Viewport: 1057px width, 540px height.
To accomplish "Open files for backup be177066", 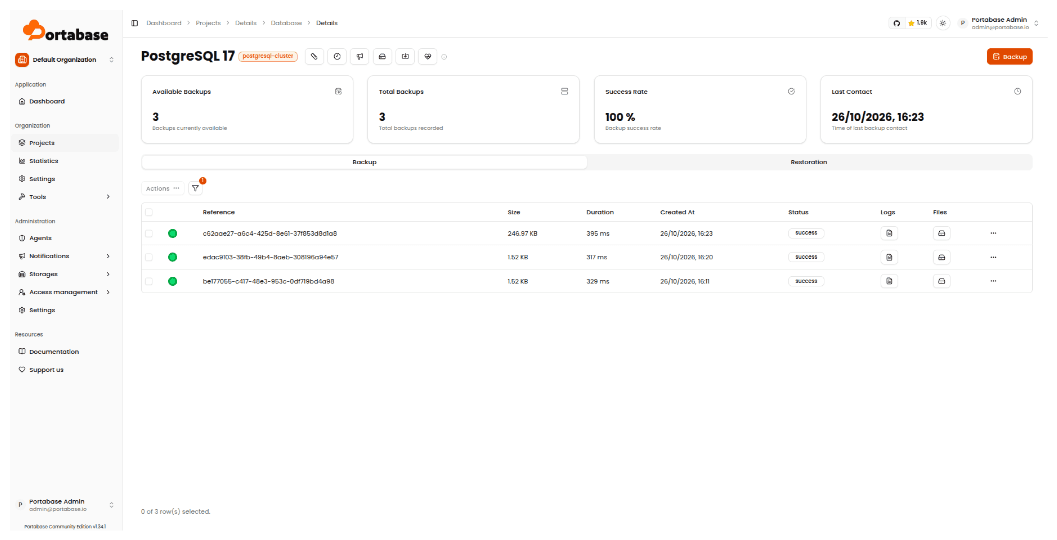I will (x=942, y=281).
